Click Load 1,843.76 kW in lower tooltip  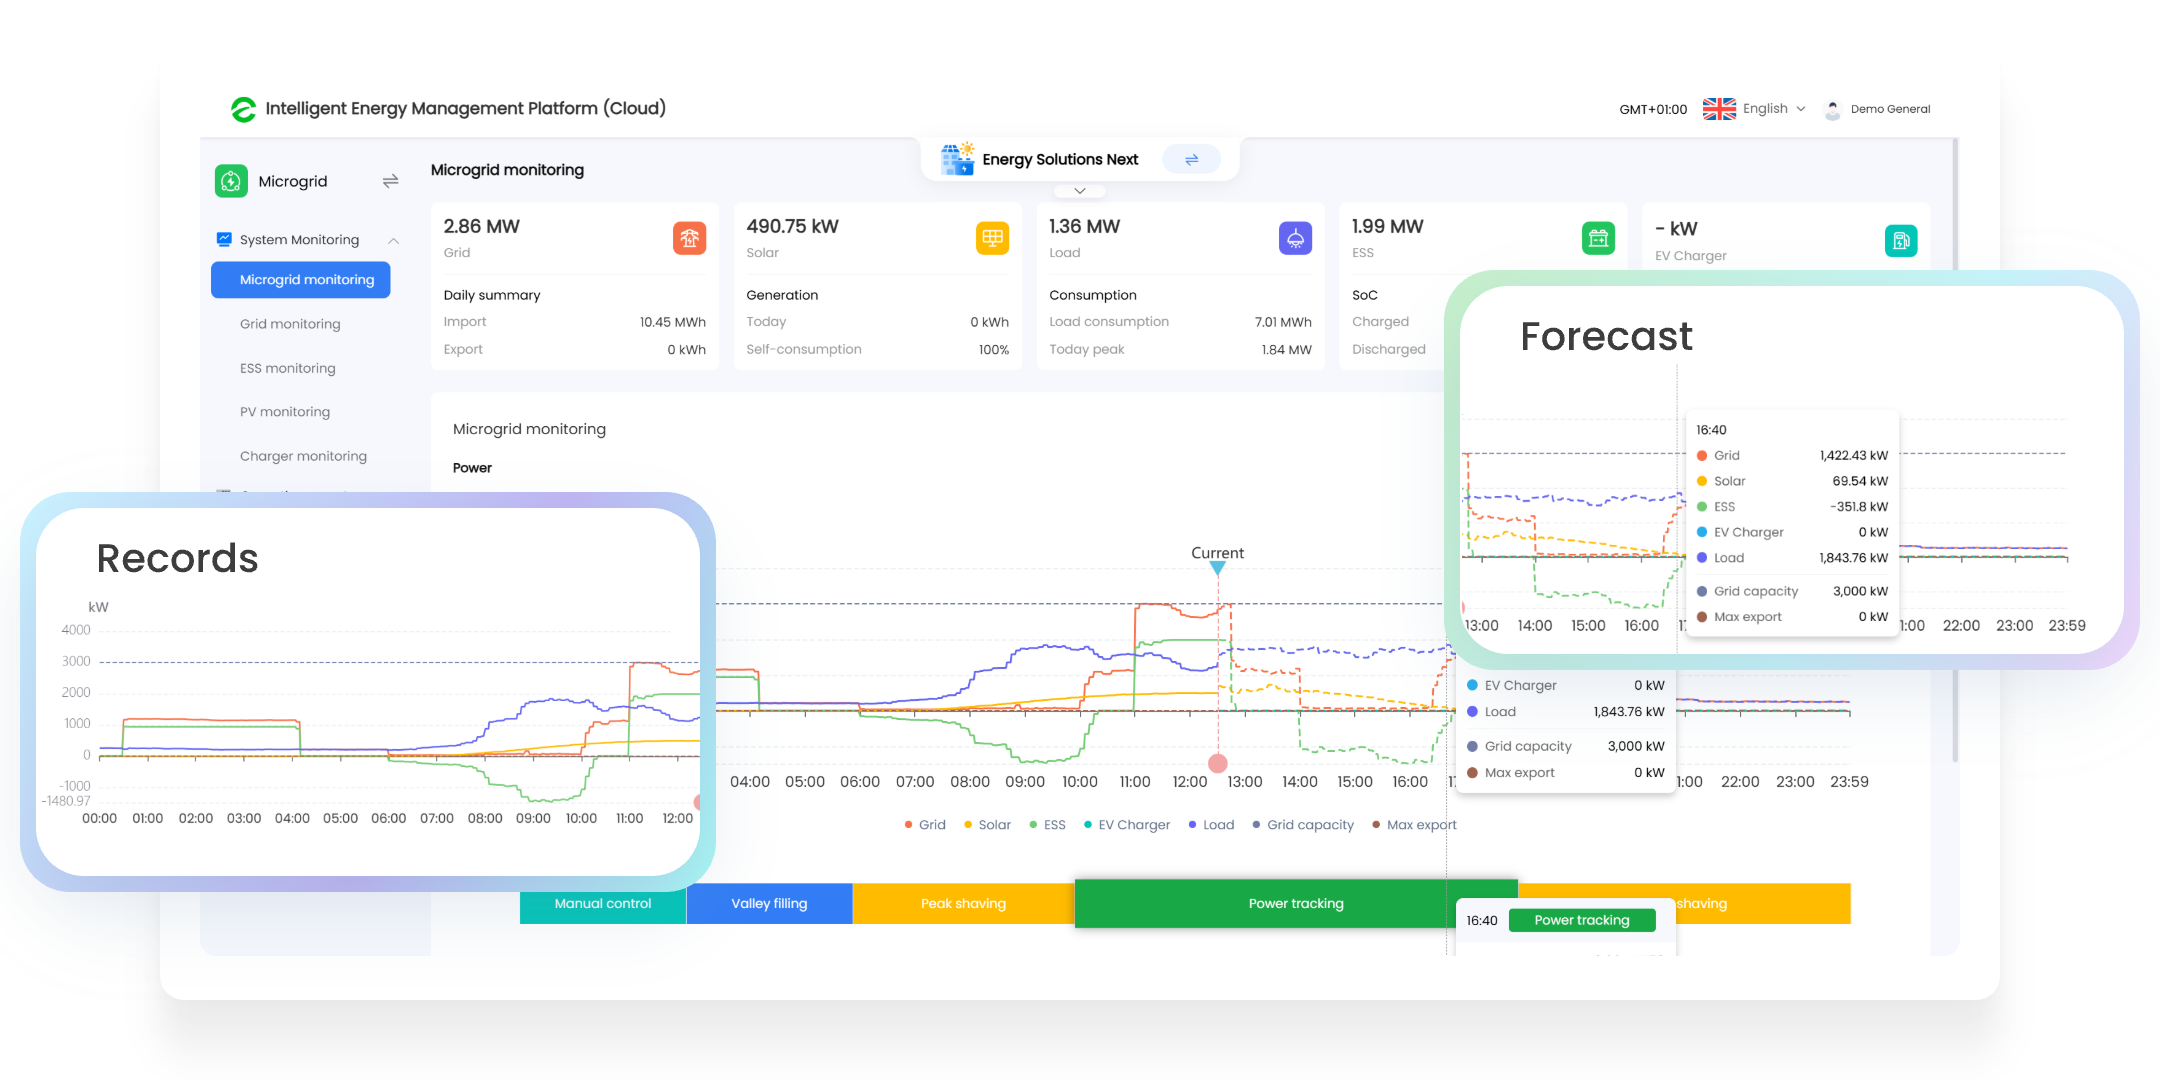click(x=1566, y=712)
